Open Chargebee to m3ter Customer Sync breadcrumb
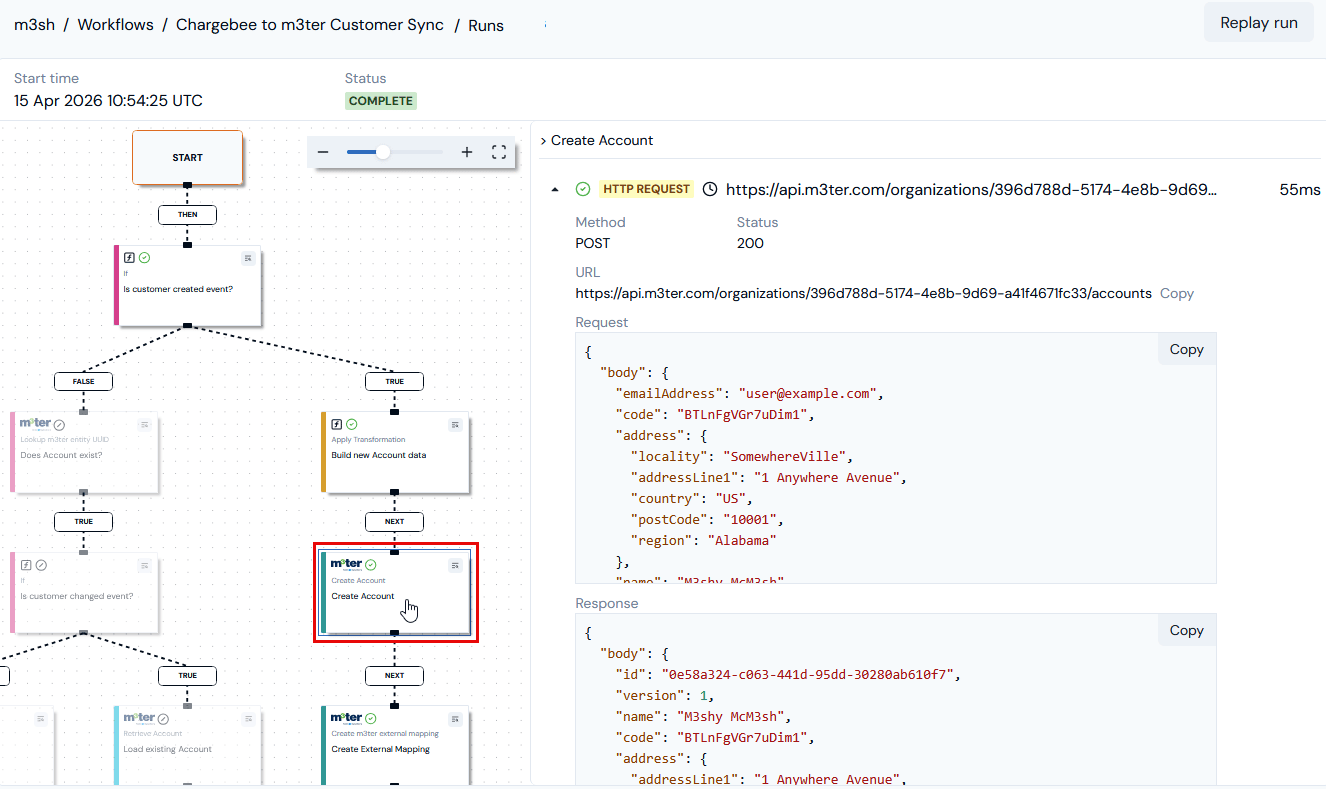Viewport: 1326px width, 789px height. tap(310, 25)
